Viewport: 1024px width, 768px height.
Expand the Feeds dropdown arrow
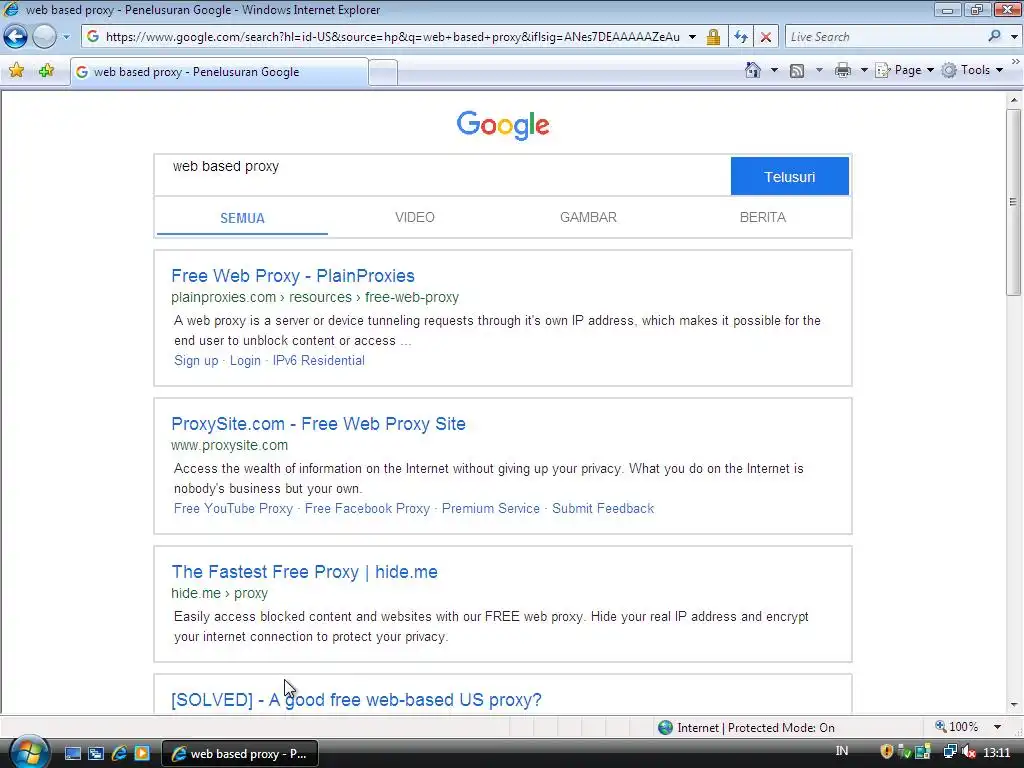click(819, 70)
